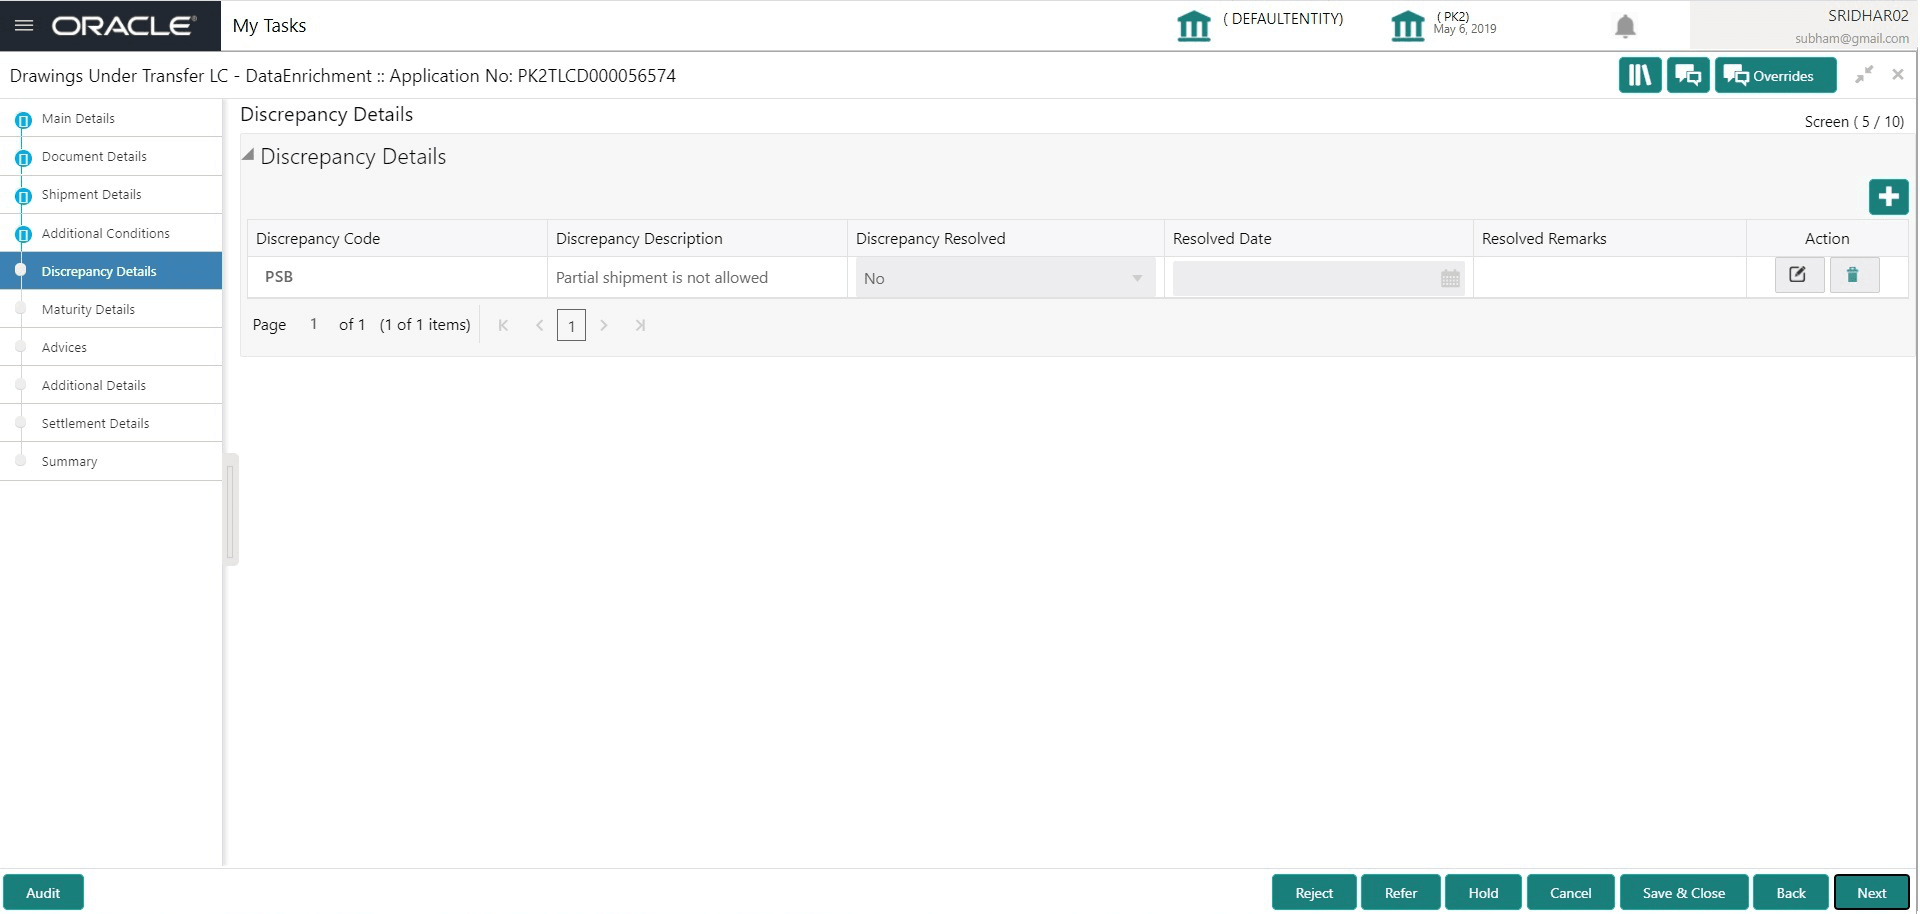Open the notifications bell

pyautogui.click(x=1625, y=27)
